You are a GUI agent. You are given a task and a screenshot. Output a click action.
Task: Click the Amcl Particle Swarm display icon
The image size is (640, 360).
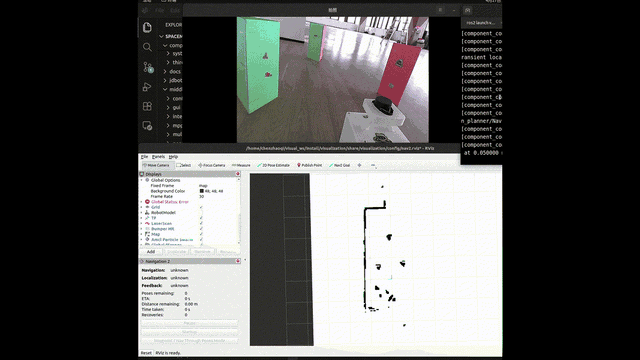[147, 240]
